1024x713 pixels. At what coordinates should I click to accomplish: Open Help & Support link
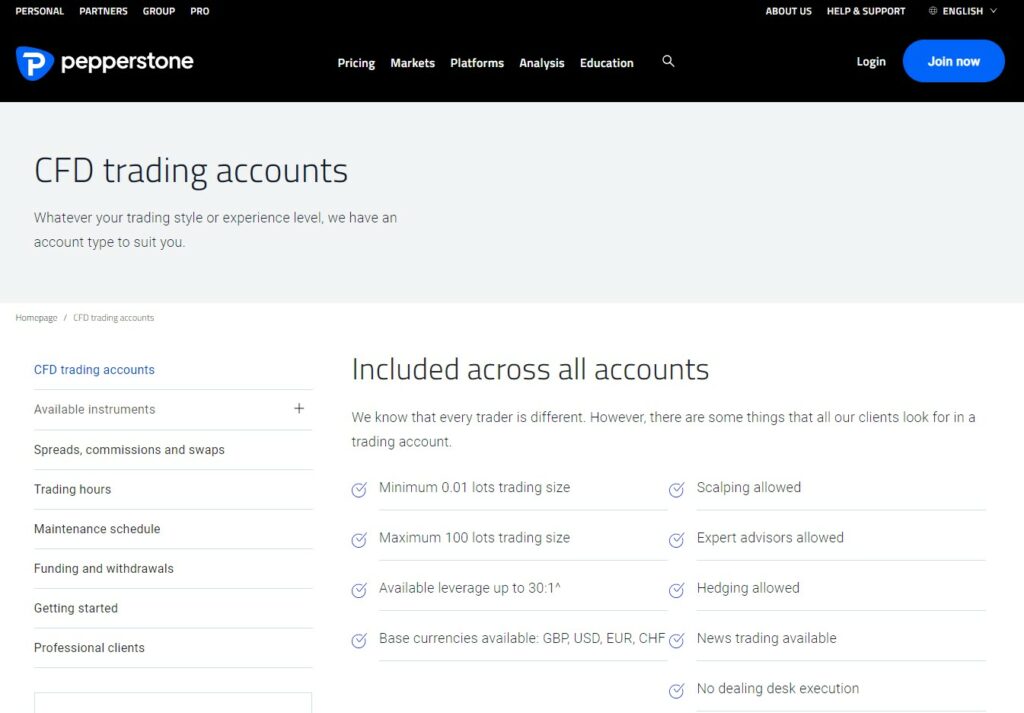click(866, 11)
